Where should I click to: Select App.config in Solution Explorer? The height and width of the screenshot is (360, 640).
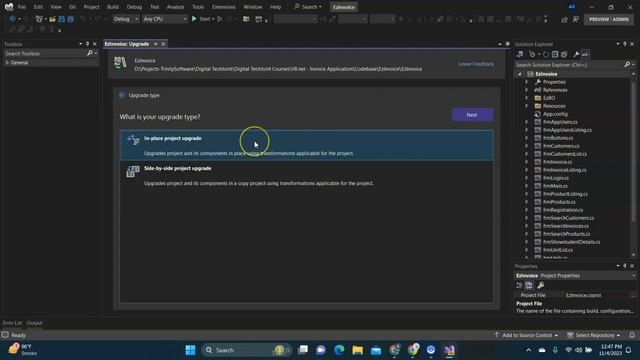555,114
